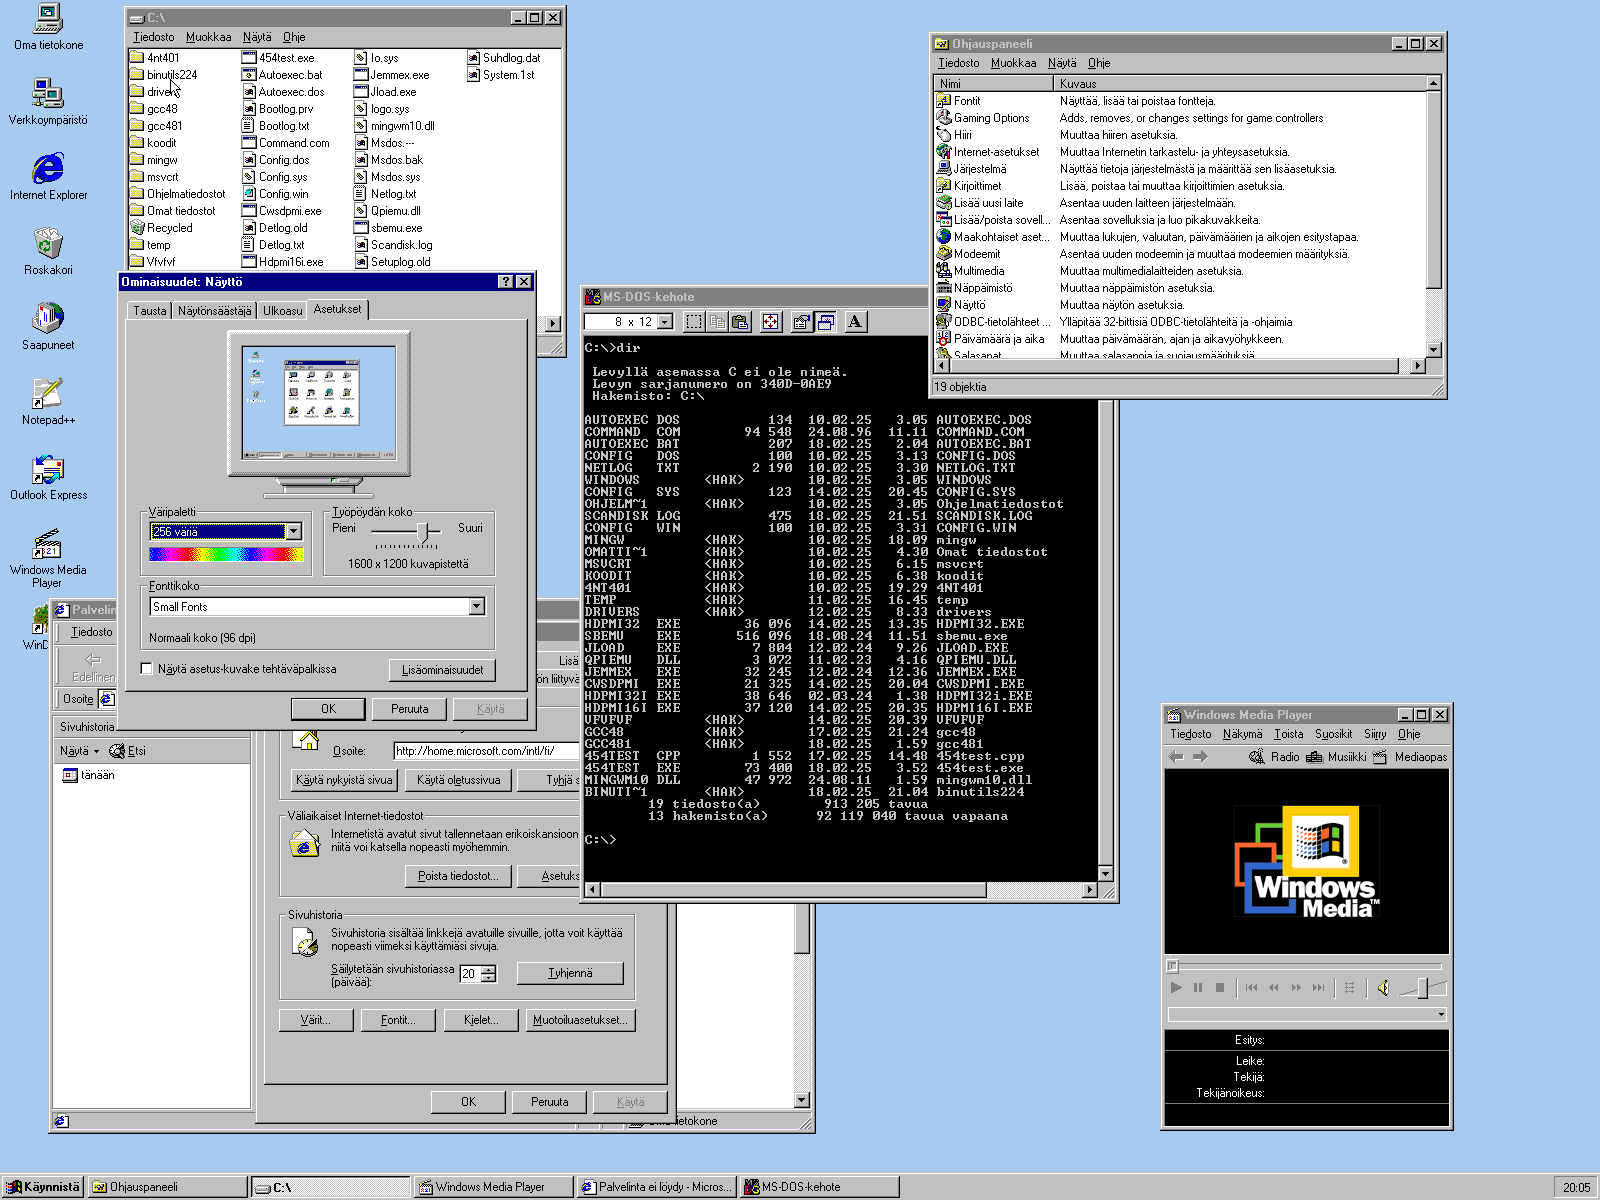Open the Näytä dropdown in Sivuhistoria pane
Image resolution: width=1600 pixels, height=1200 pixels.
click(x=80, y=751)
